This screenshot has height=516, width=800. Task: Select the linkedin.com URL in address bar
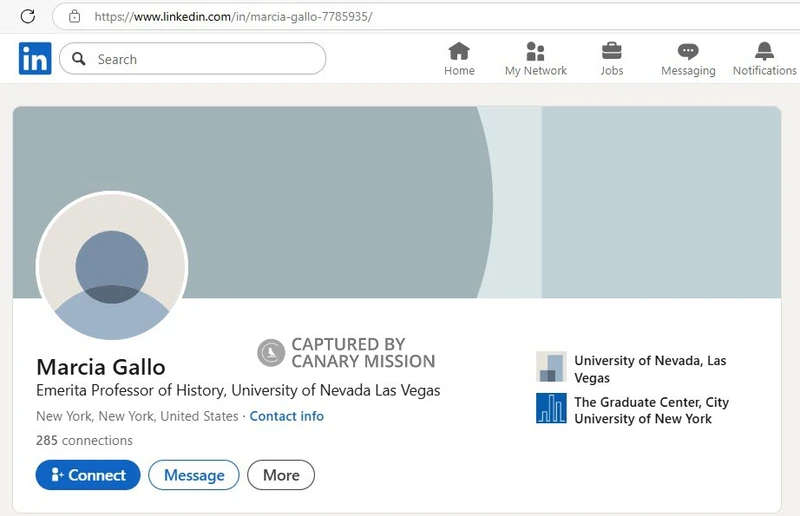[233, 16]
